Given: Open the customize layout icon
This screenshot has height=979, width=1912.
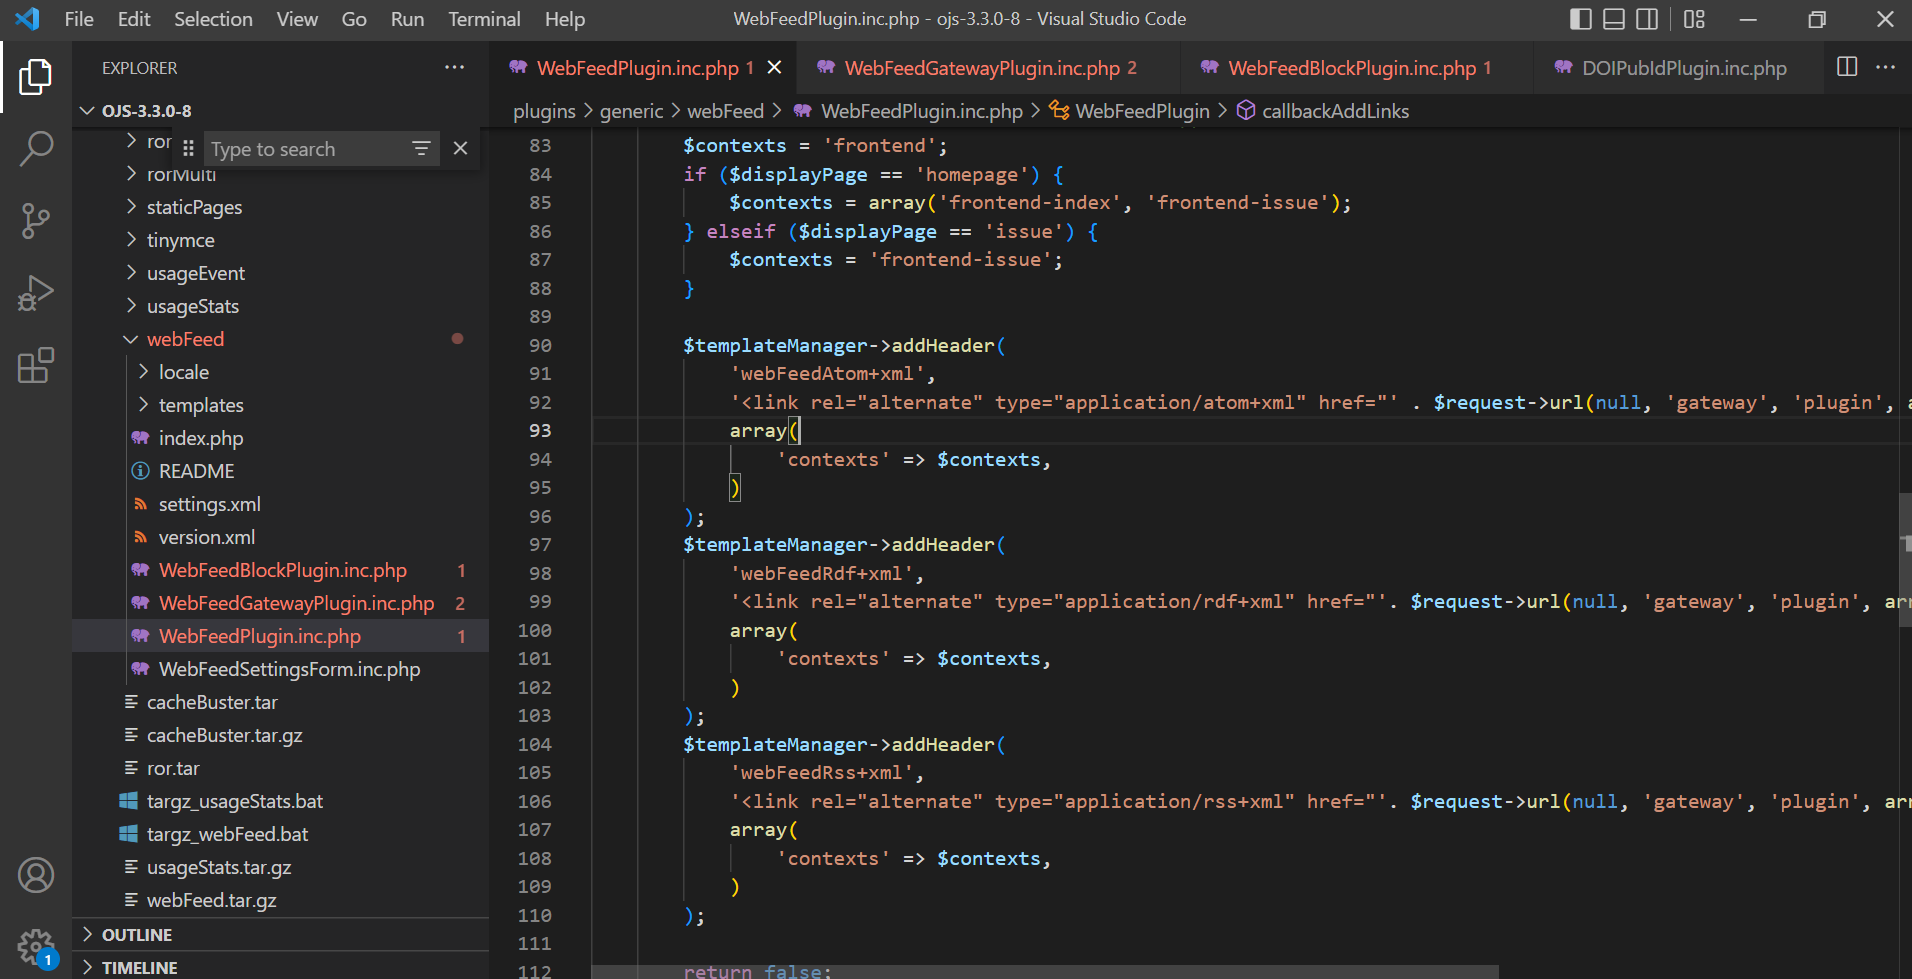Looking at the screenshot, I should click(x=1694, y=19).
